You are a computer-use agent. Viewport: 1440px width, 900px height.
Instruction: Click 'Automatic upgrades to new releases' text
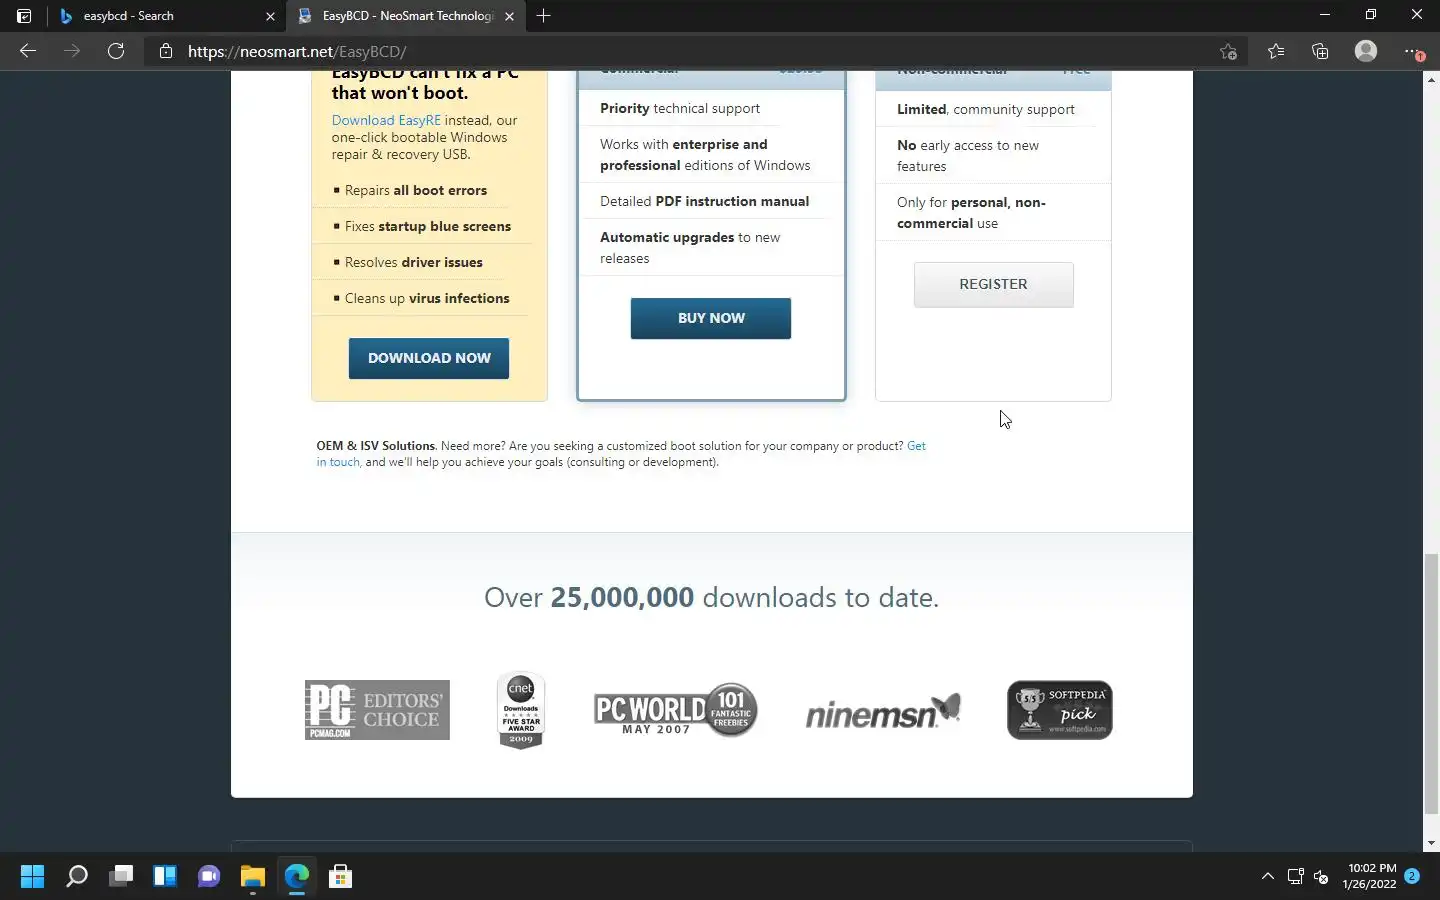(690, 247)
